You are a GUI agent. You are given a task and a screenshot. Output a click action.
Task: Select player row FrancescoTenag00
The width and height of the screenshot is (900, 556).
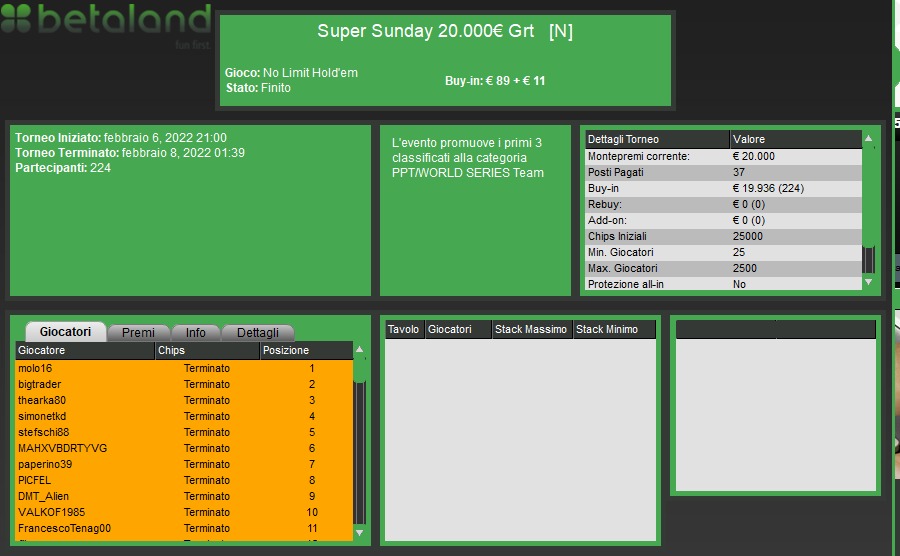[184, 529]
